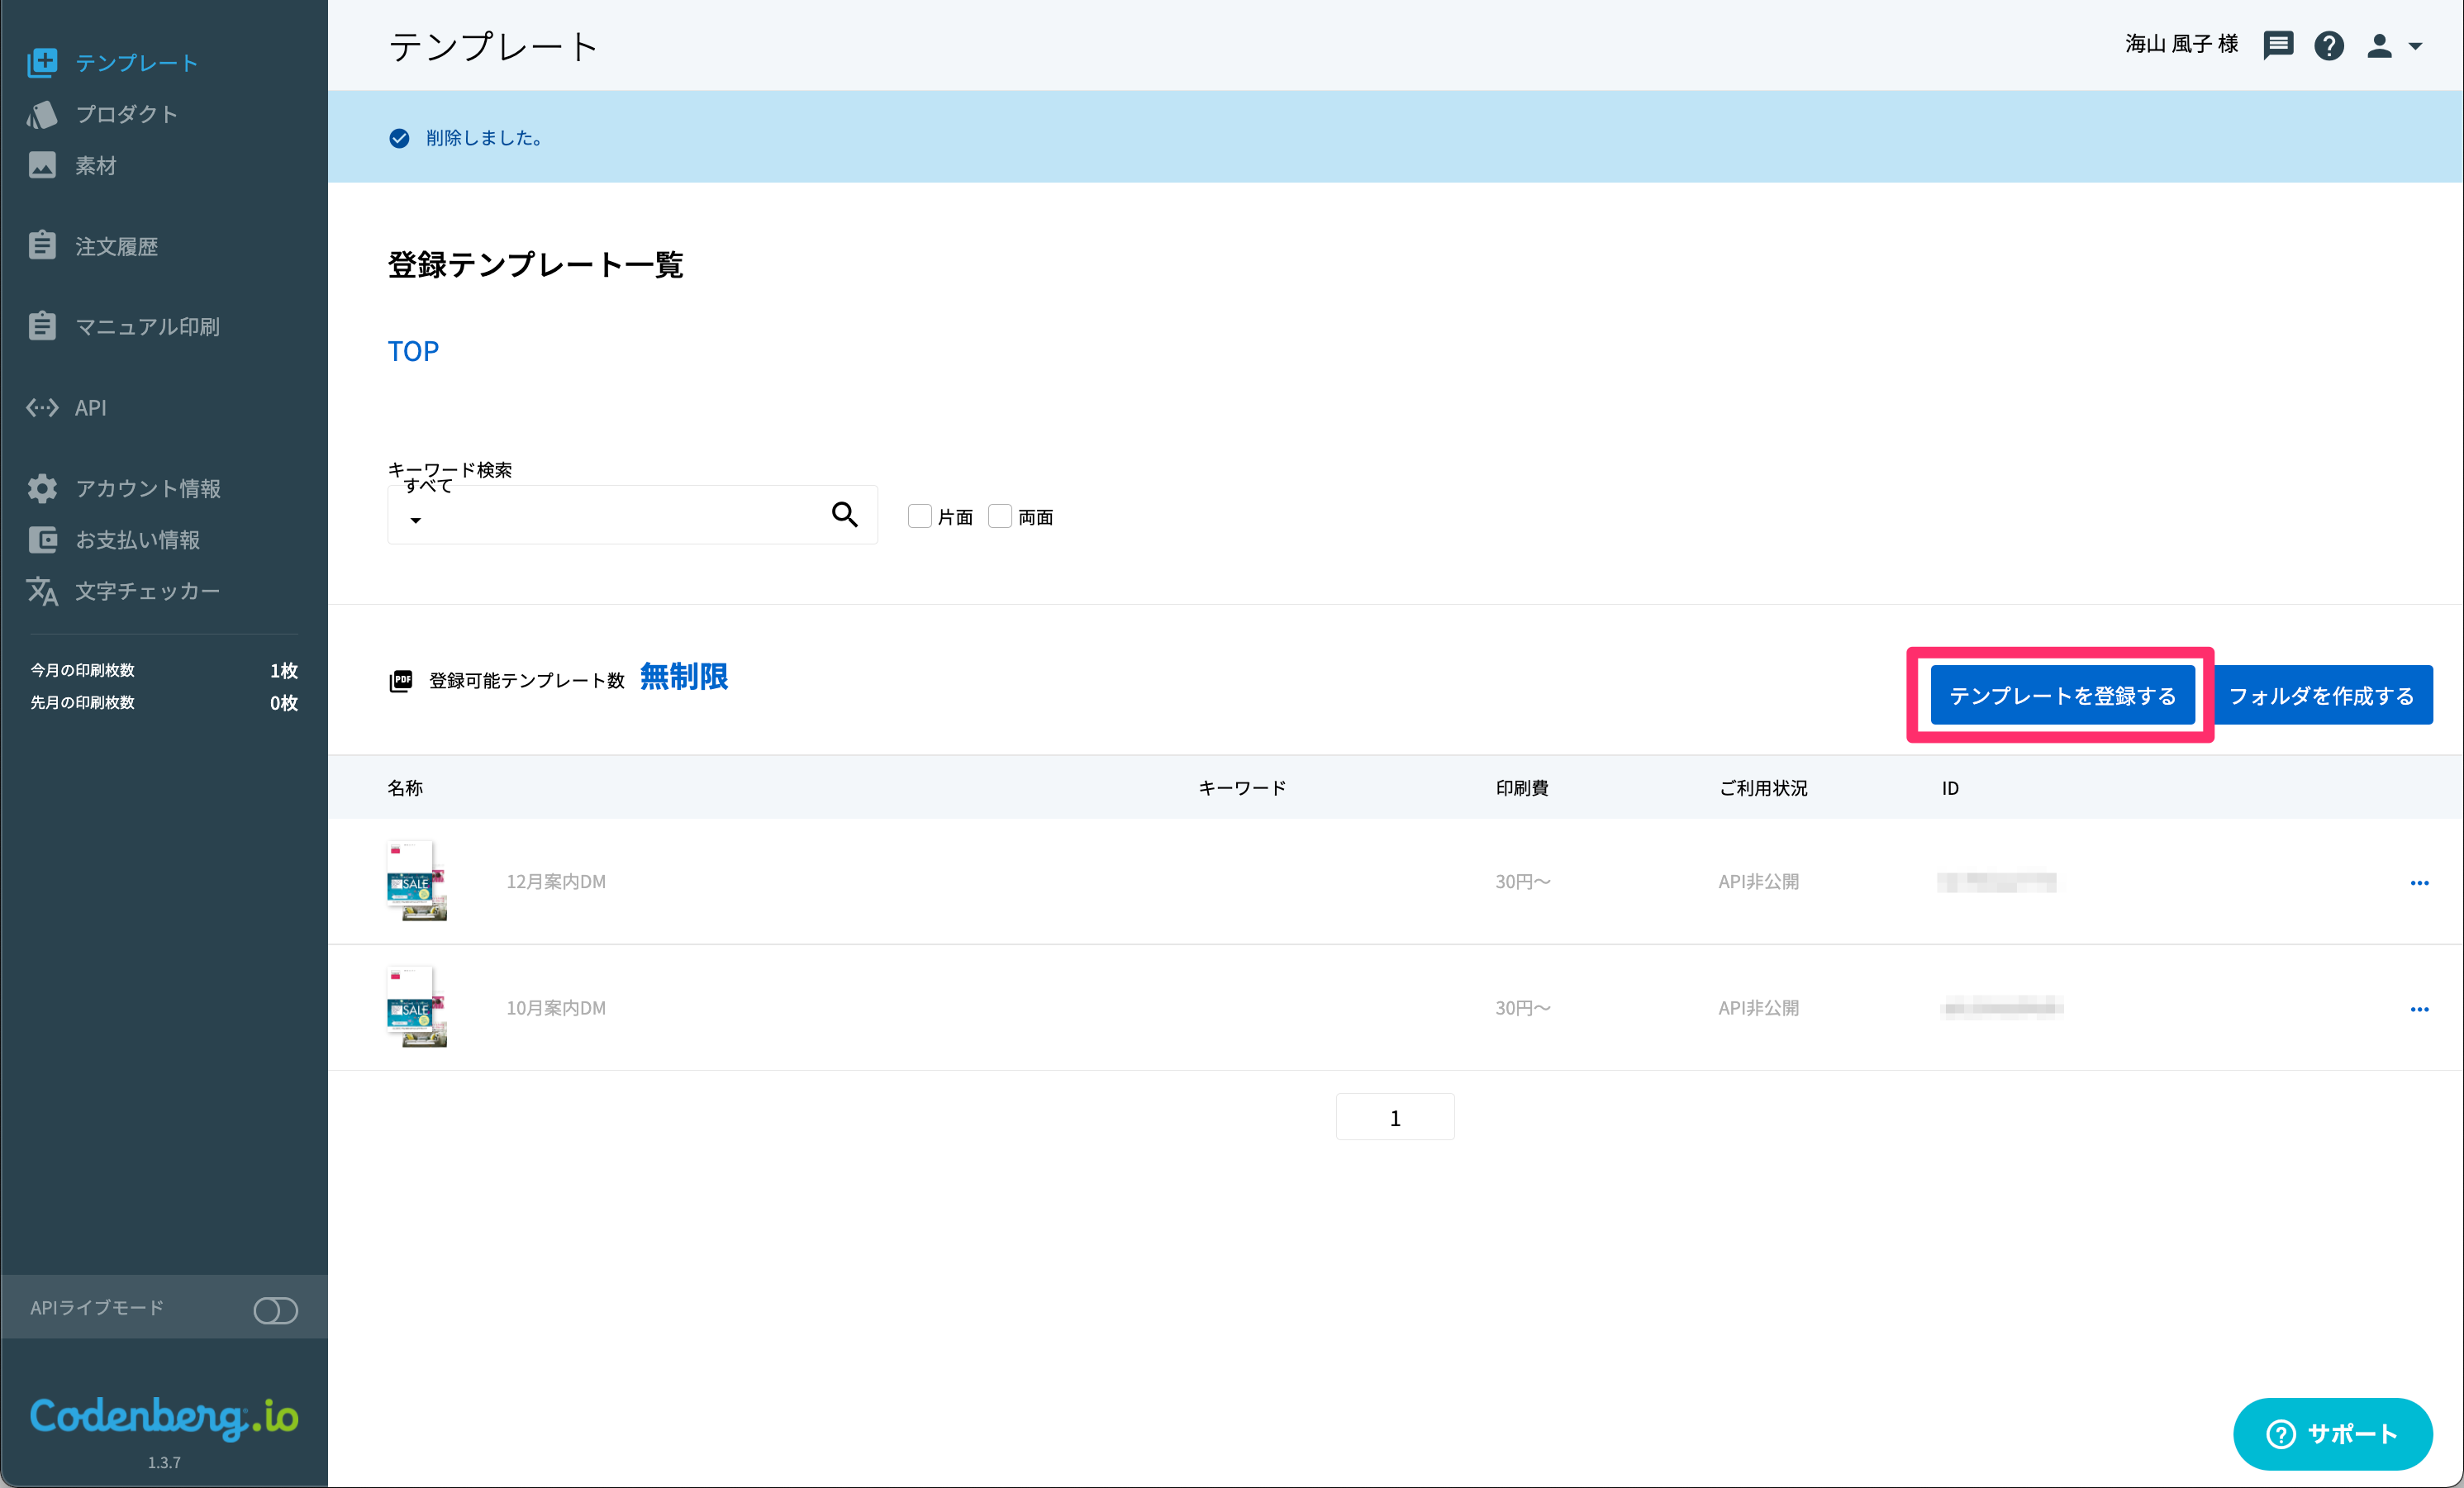Open API in the sidebar
This screenshot has height=1488, width=2464.
pos(91,407)
